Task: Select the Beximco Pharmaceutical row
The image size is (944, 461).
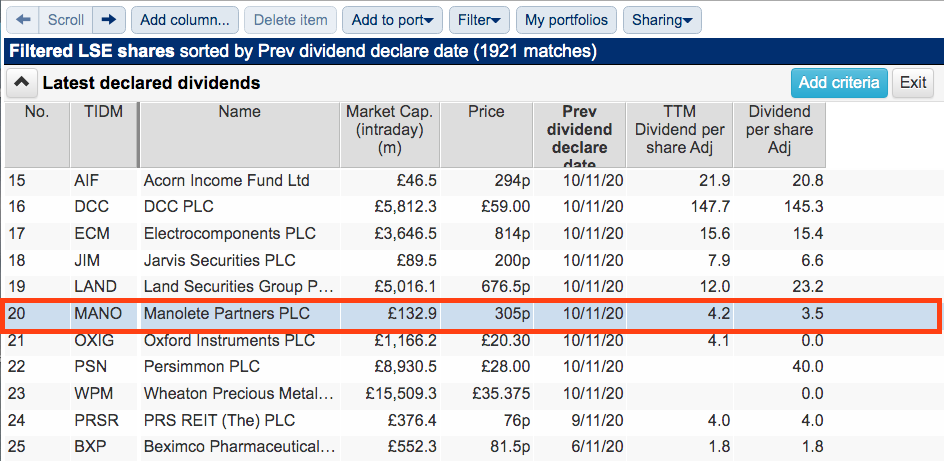Action: pos(471,447)
